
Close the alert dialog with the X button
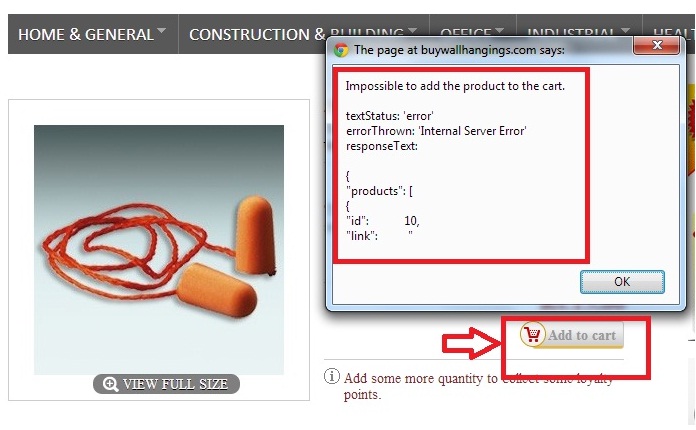coord(657,45)
